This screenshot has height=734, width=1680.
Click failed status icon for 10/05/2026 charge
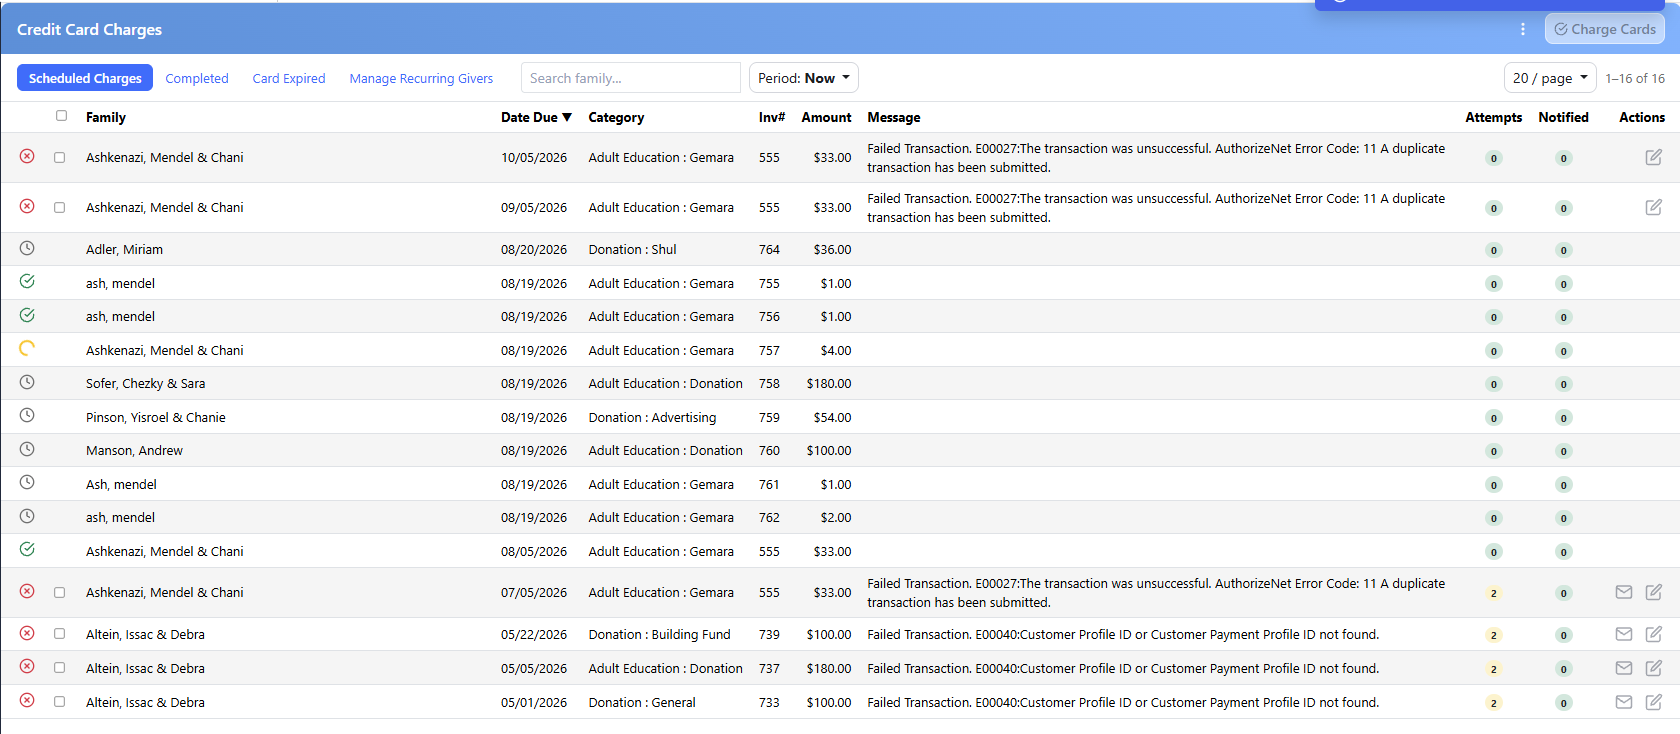coord(27,156)
